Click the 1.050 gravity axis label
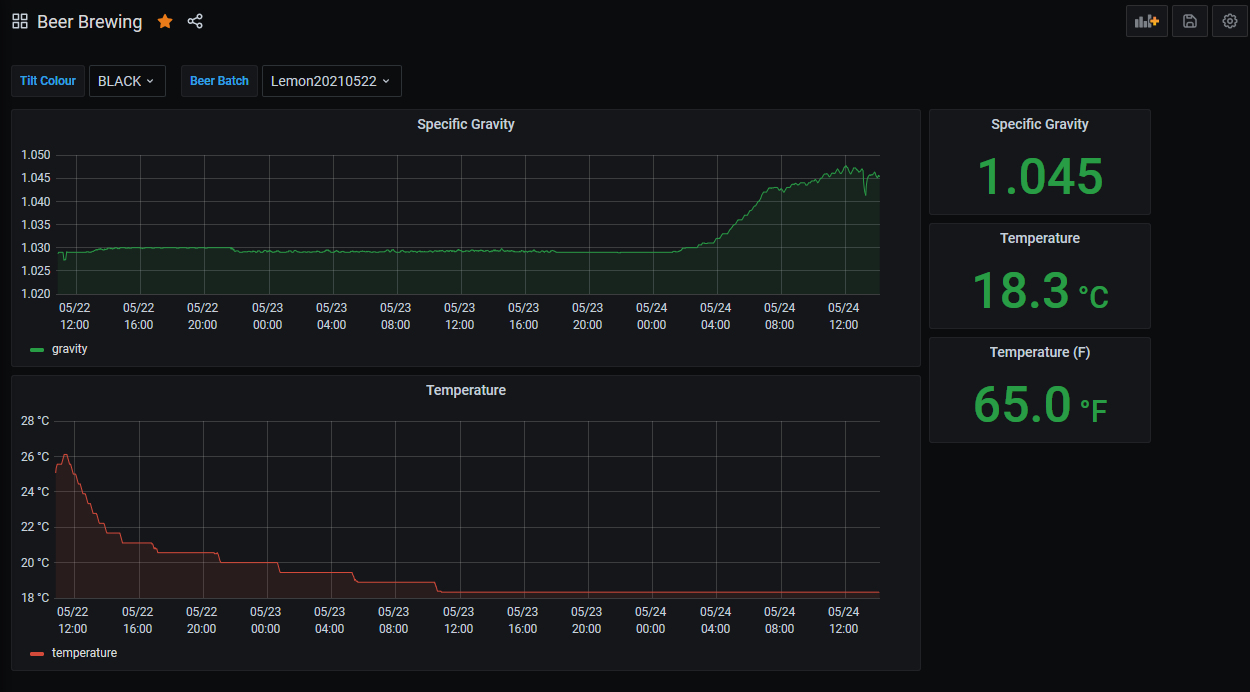Viewport: 1250px width, 692px height. (x=35, y=155)
